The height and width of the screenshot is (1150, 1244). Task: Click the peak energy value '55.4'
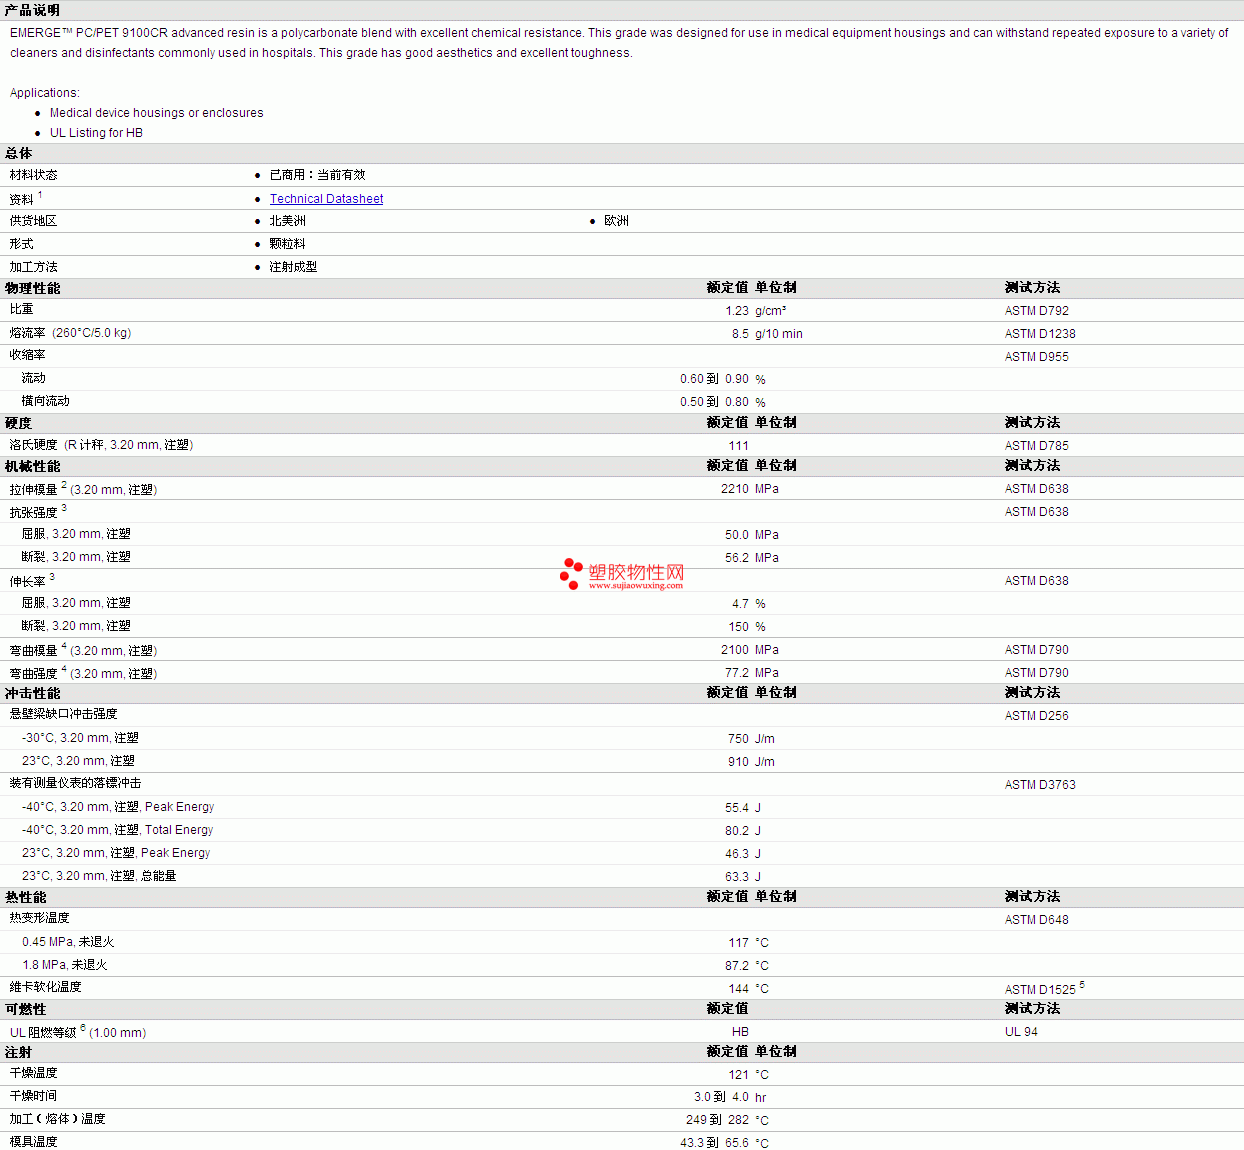click(x=737, y=808)
